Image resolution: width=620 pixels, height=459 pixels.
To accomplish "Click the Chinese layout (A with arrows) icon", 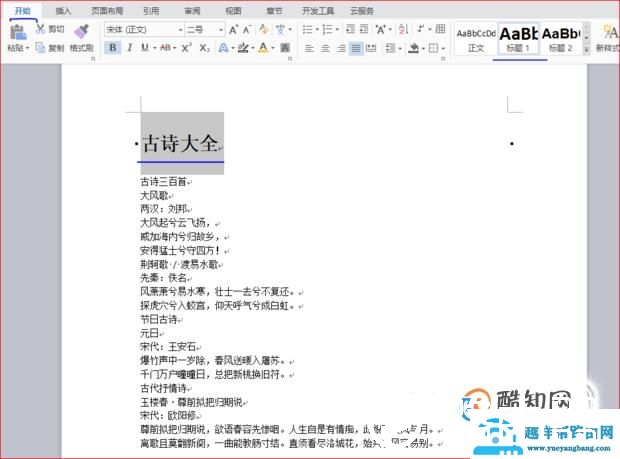I will 381,30.
